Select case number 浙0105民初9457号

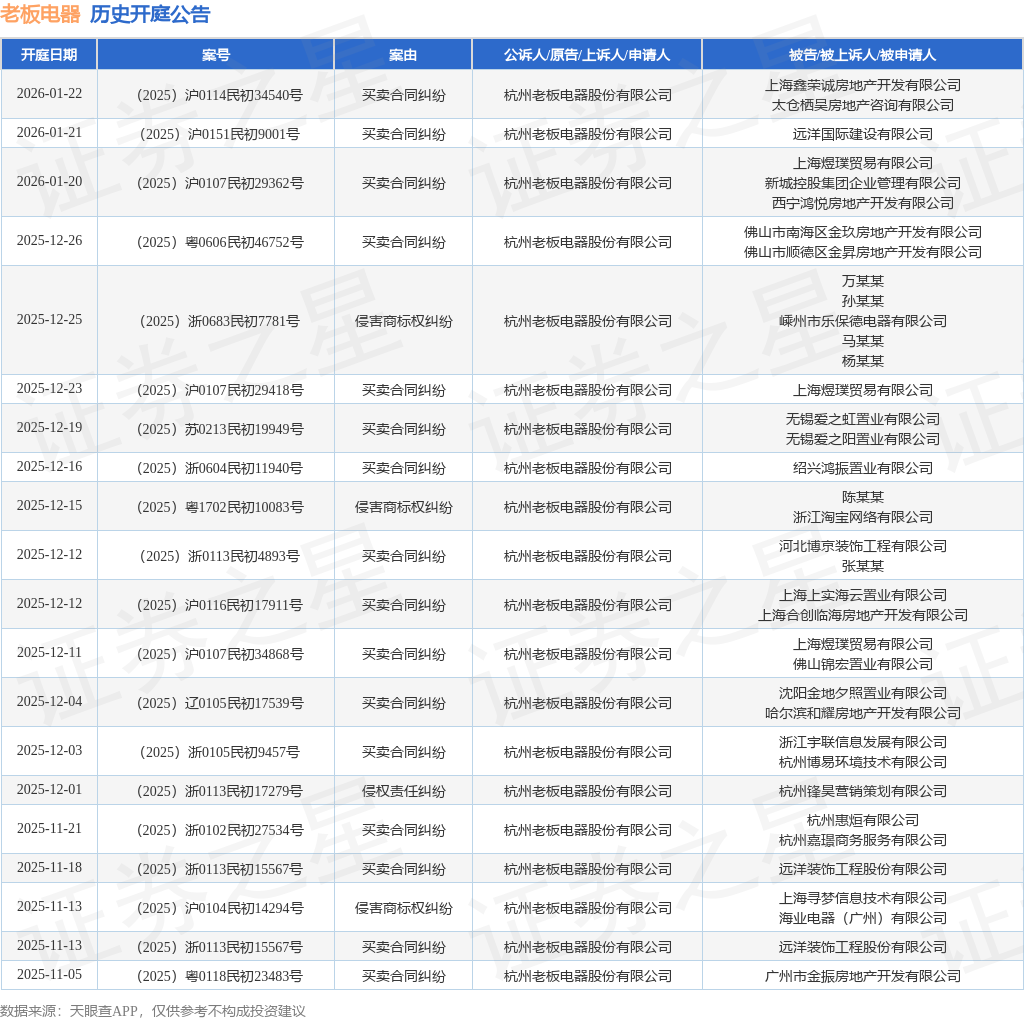(x=219, y=752)
